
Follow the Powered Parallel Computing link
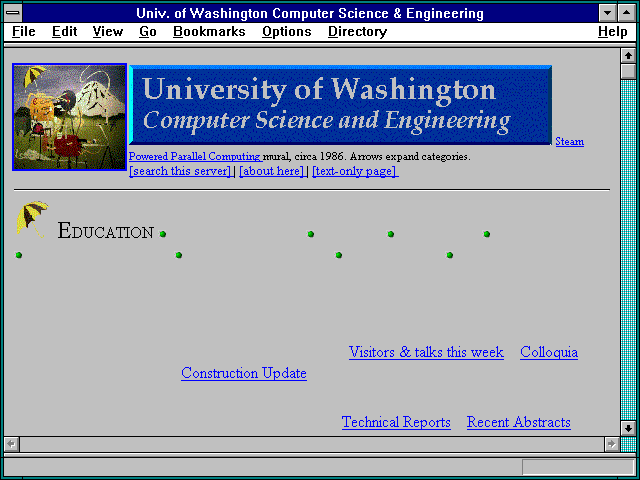point(195,156)
